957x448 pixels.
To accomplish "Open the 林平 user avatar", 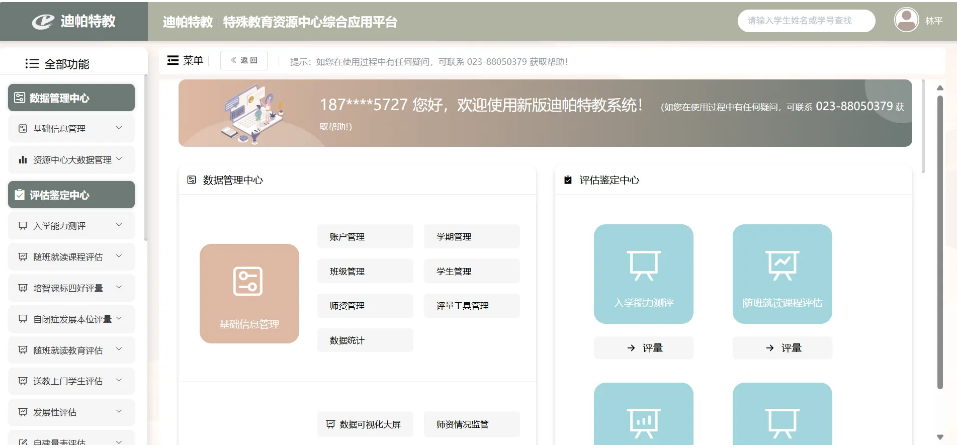I will tap(906, 20).
